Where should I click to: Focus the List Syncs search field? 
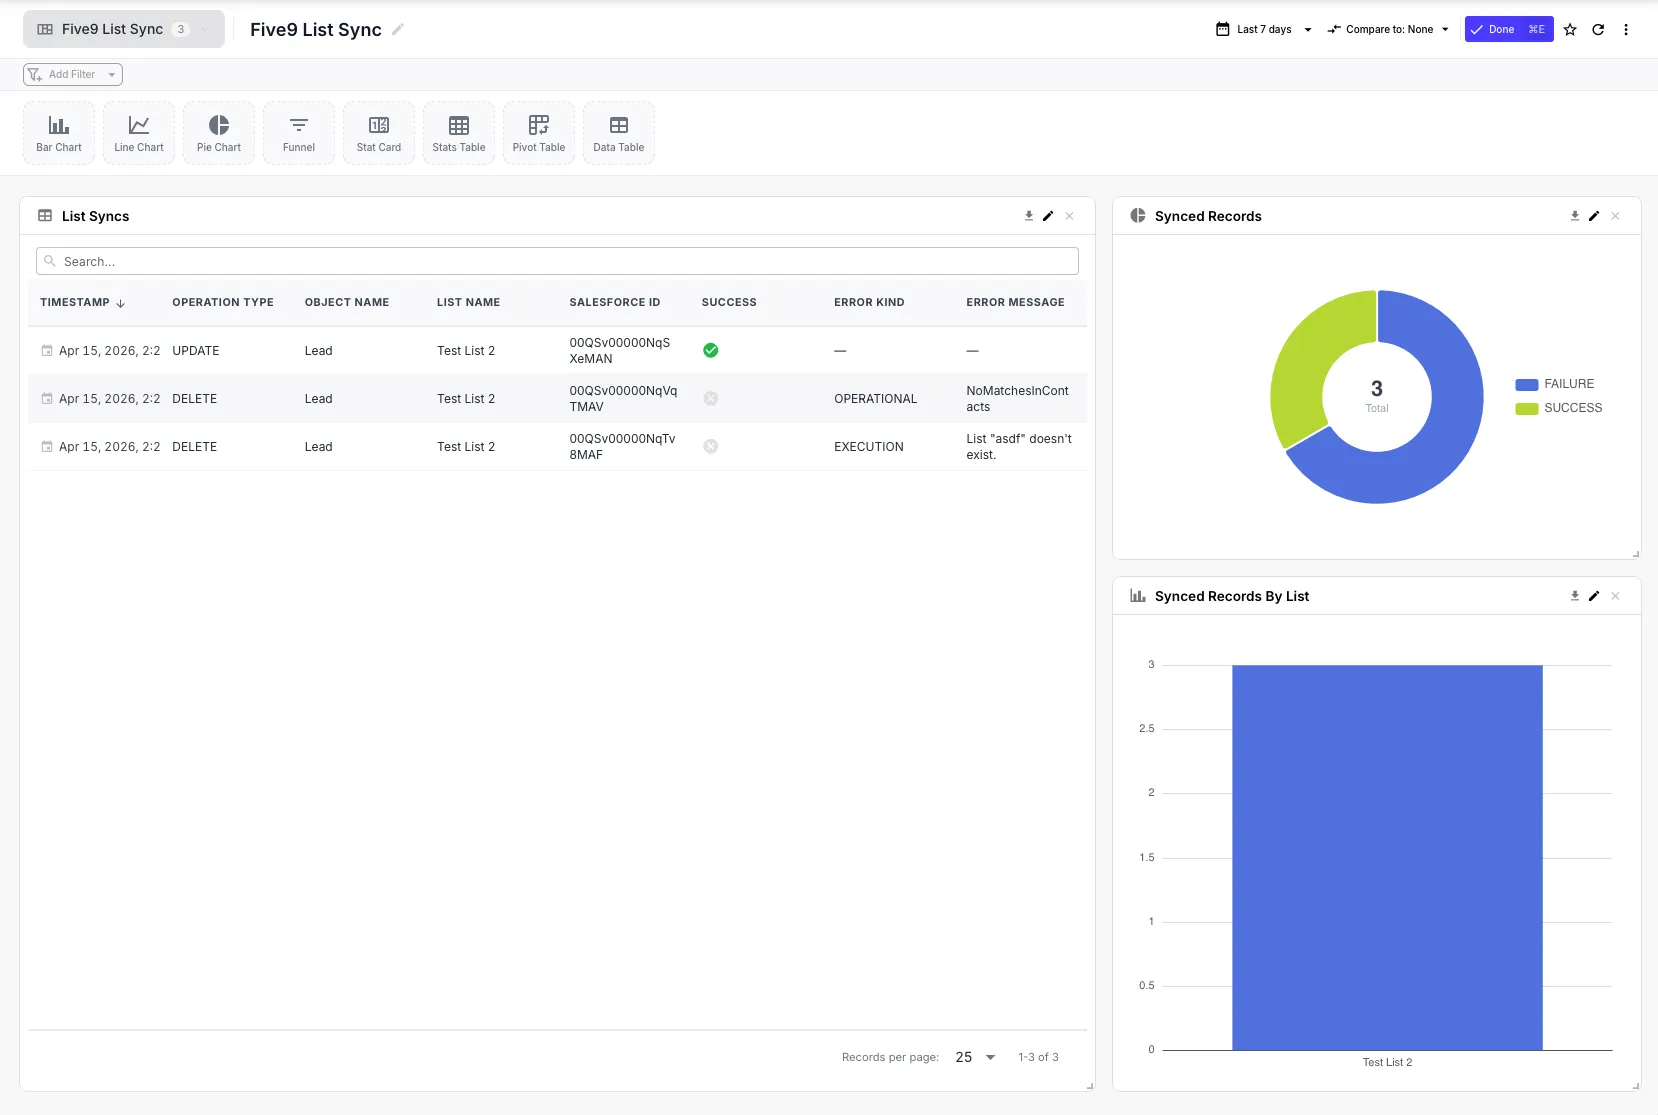pos(557,261)
